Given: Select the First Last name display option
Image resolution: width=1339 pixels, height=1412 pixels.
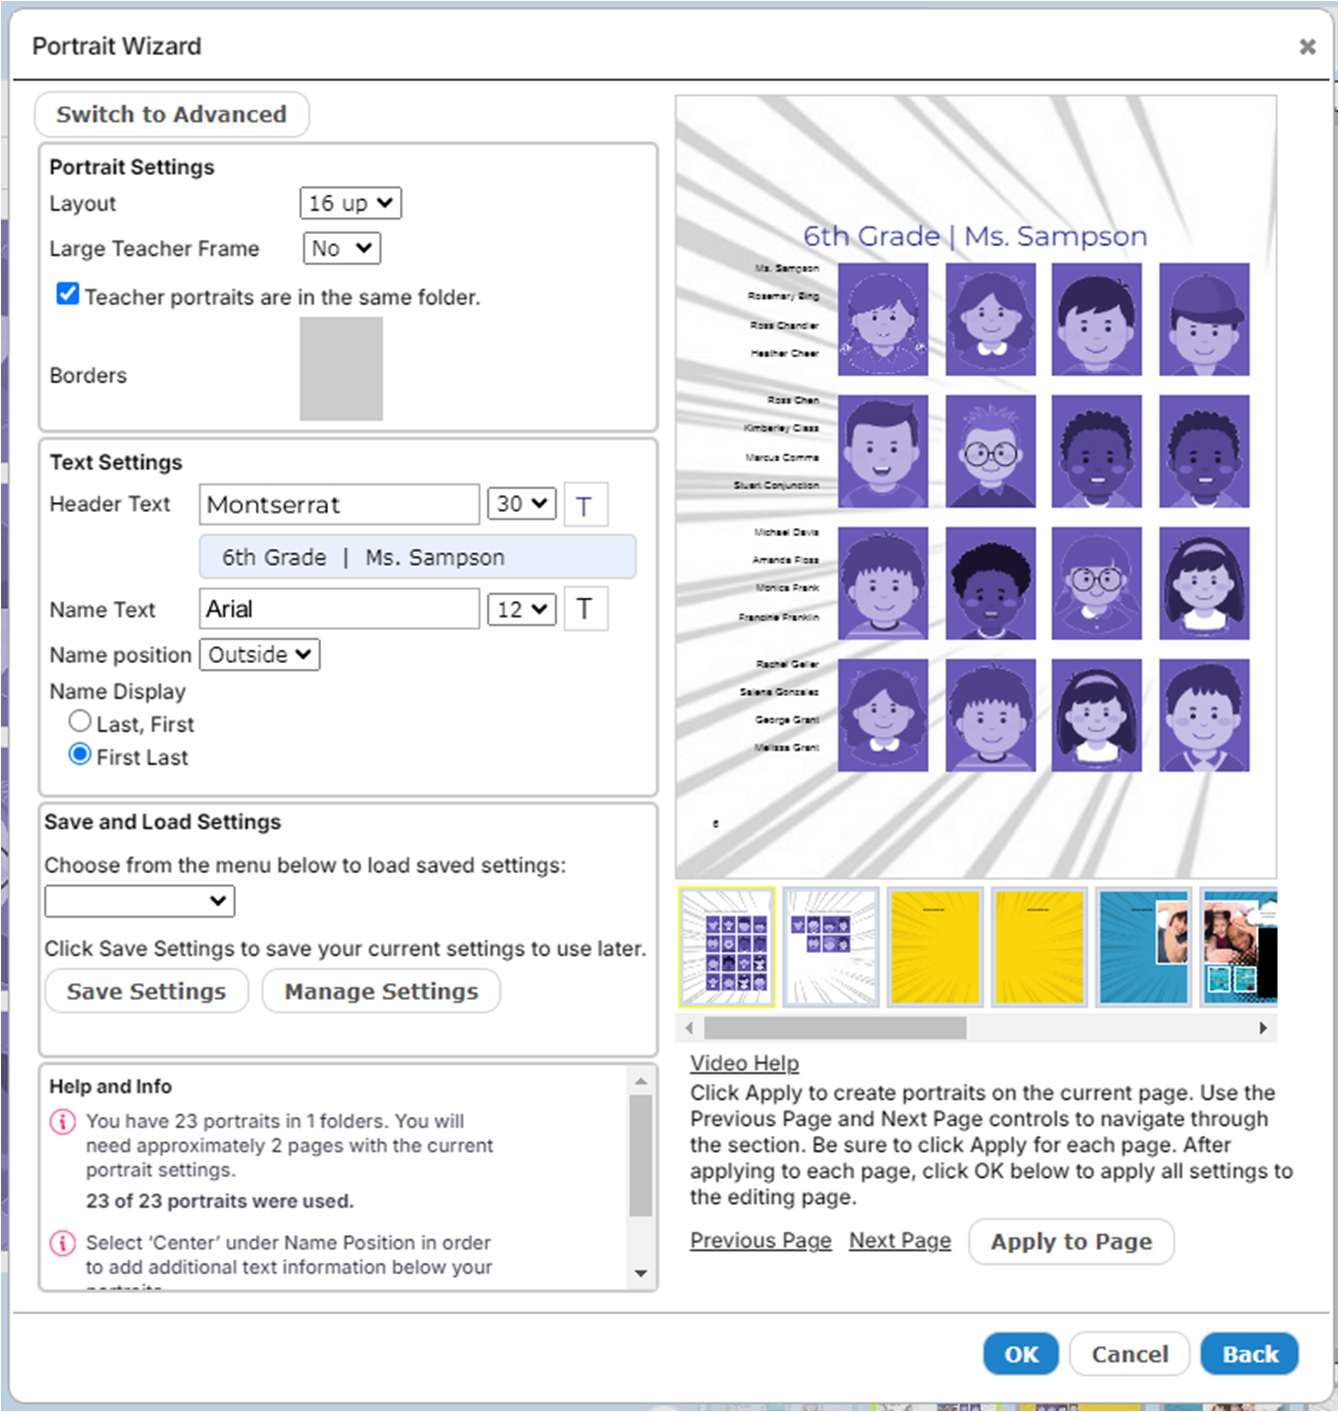Looking at the screenshot, I should (80, 754).
